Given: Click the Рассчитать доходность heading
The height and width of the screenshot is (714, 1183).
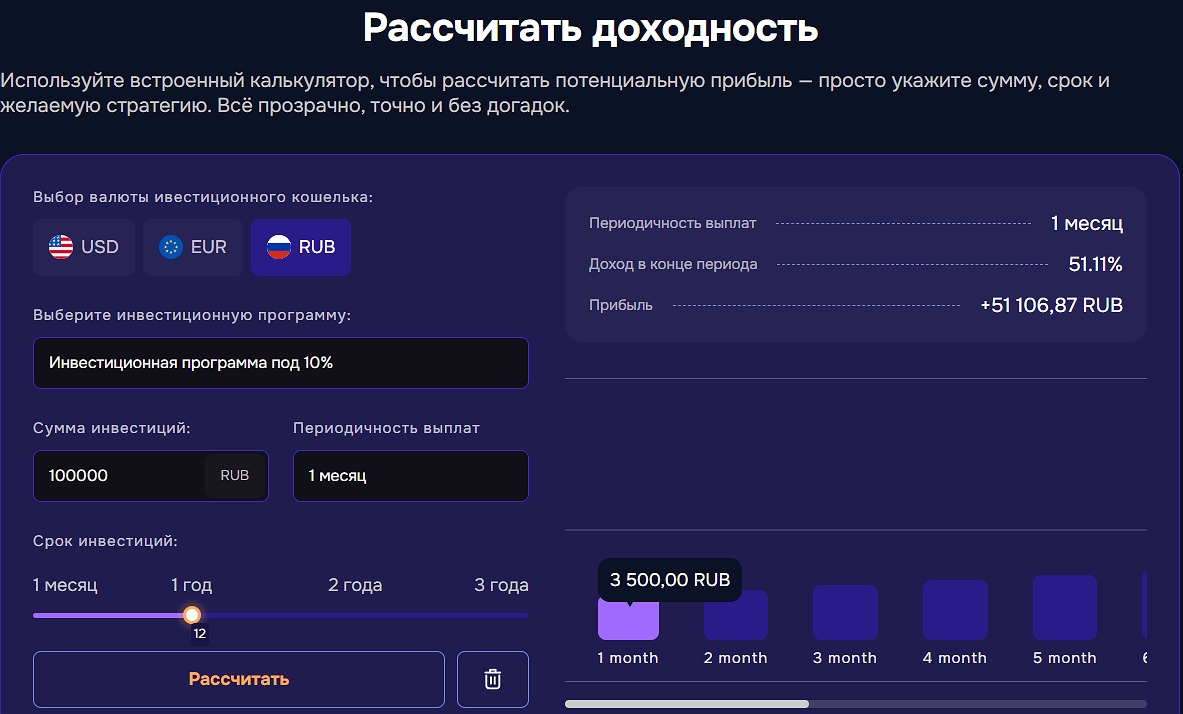Looking at the screenshot, I should (591, 29).
